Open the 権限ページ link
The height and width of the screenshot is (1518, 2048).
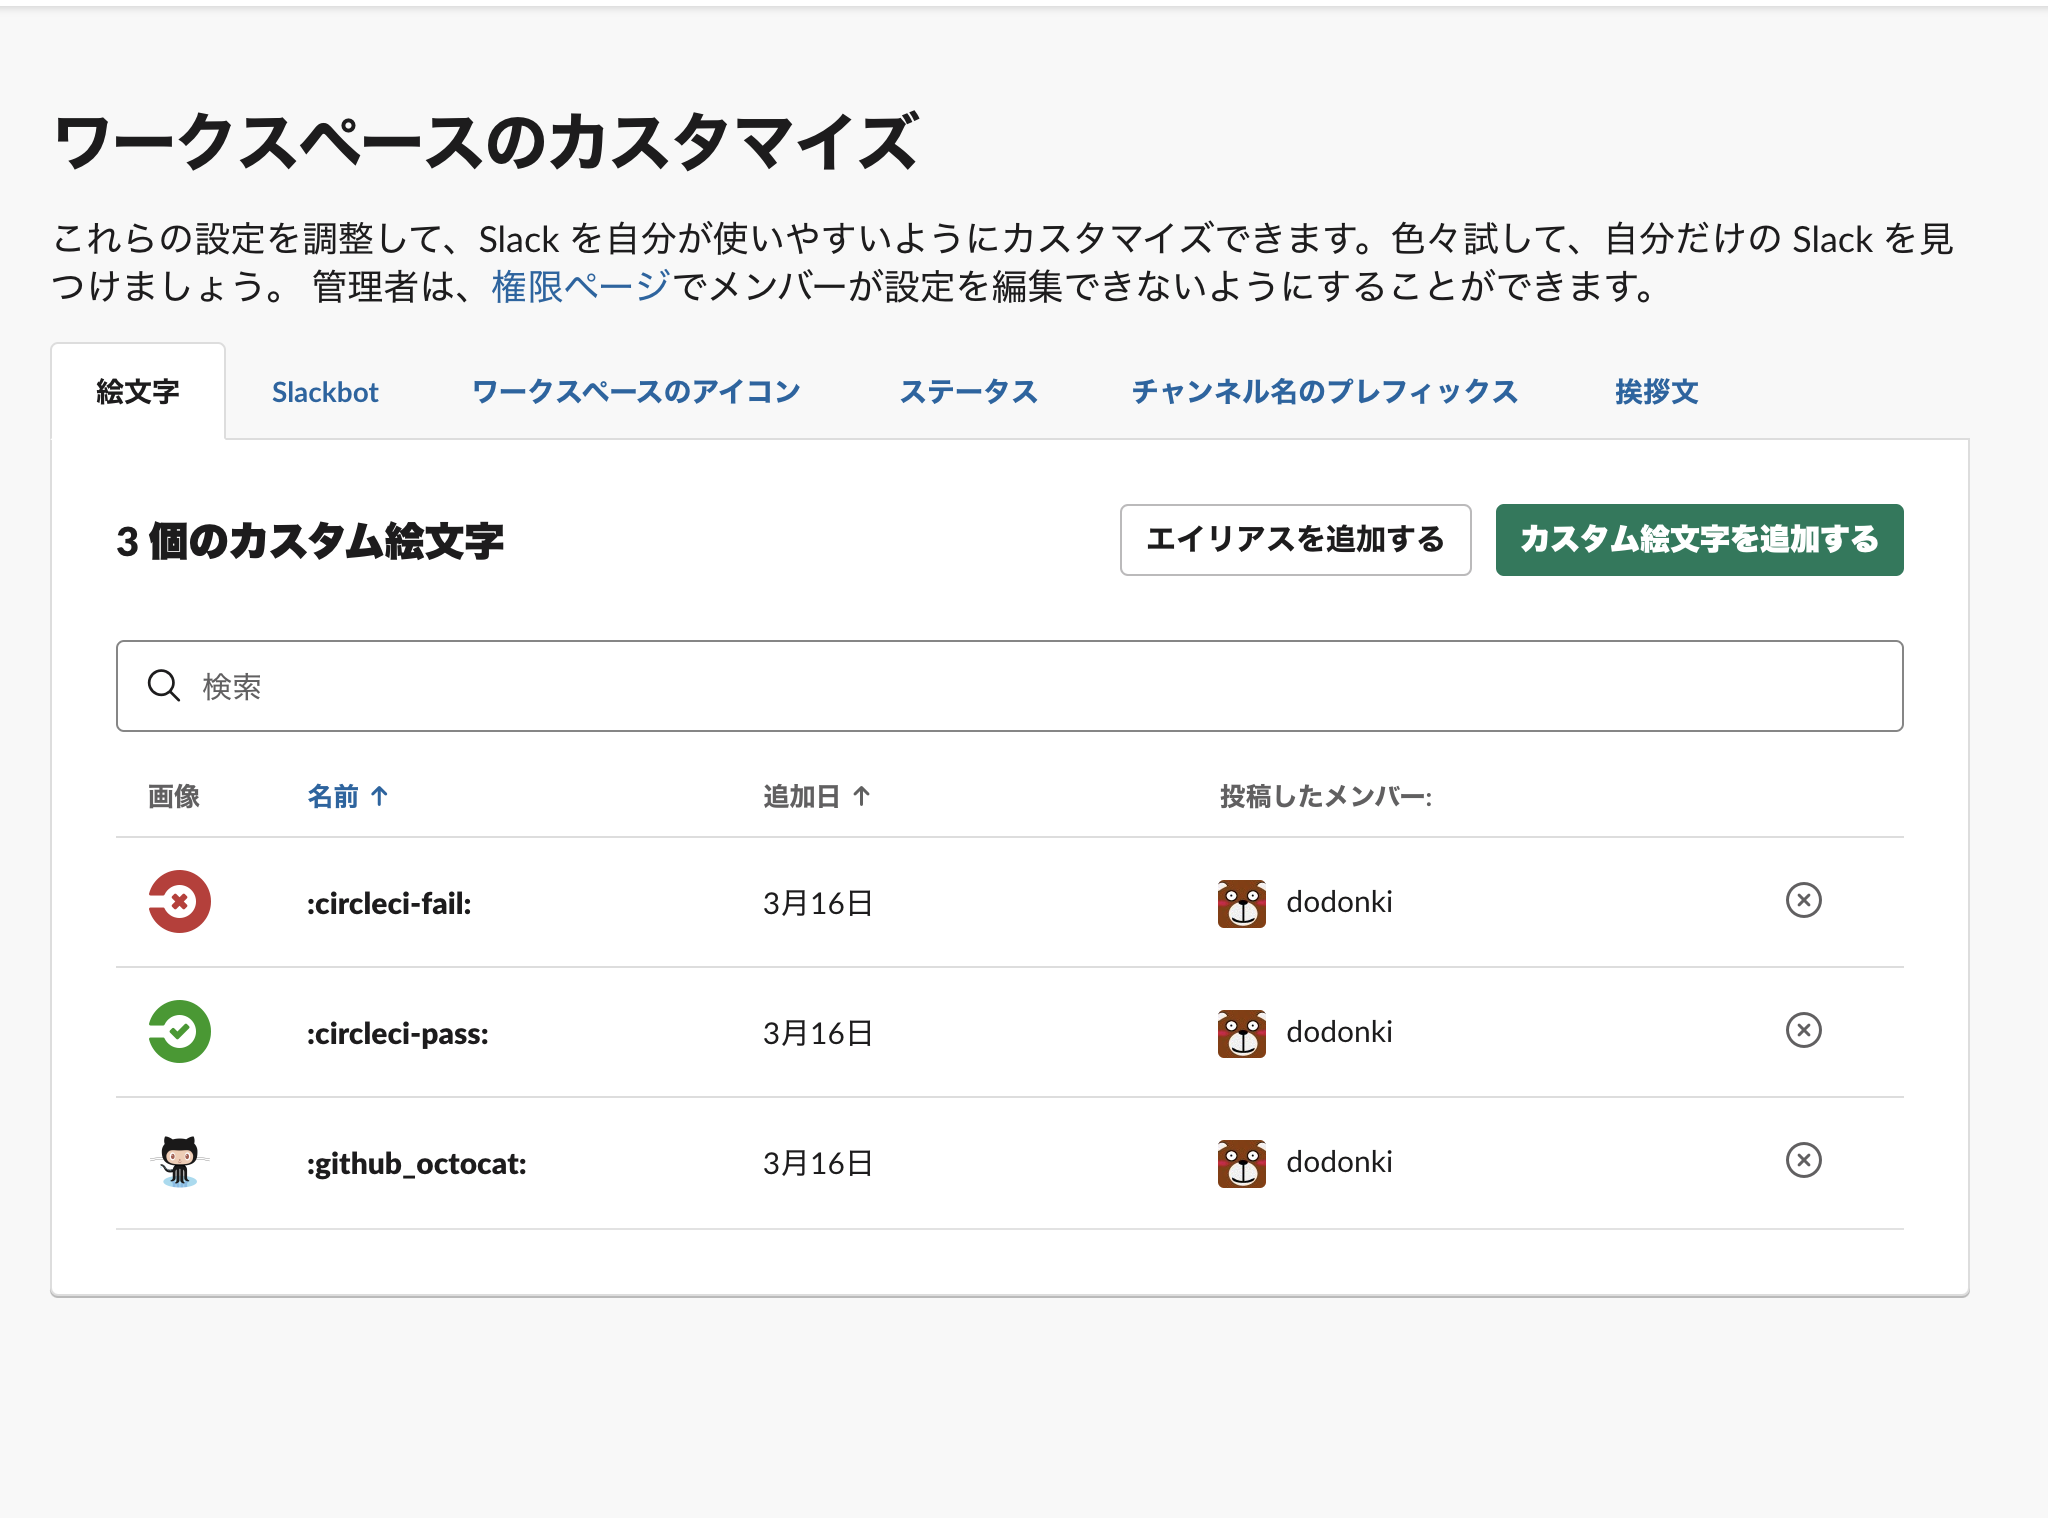[x=580, y=287]
